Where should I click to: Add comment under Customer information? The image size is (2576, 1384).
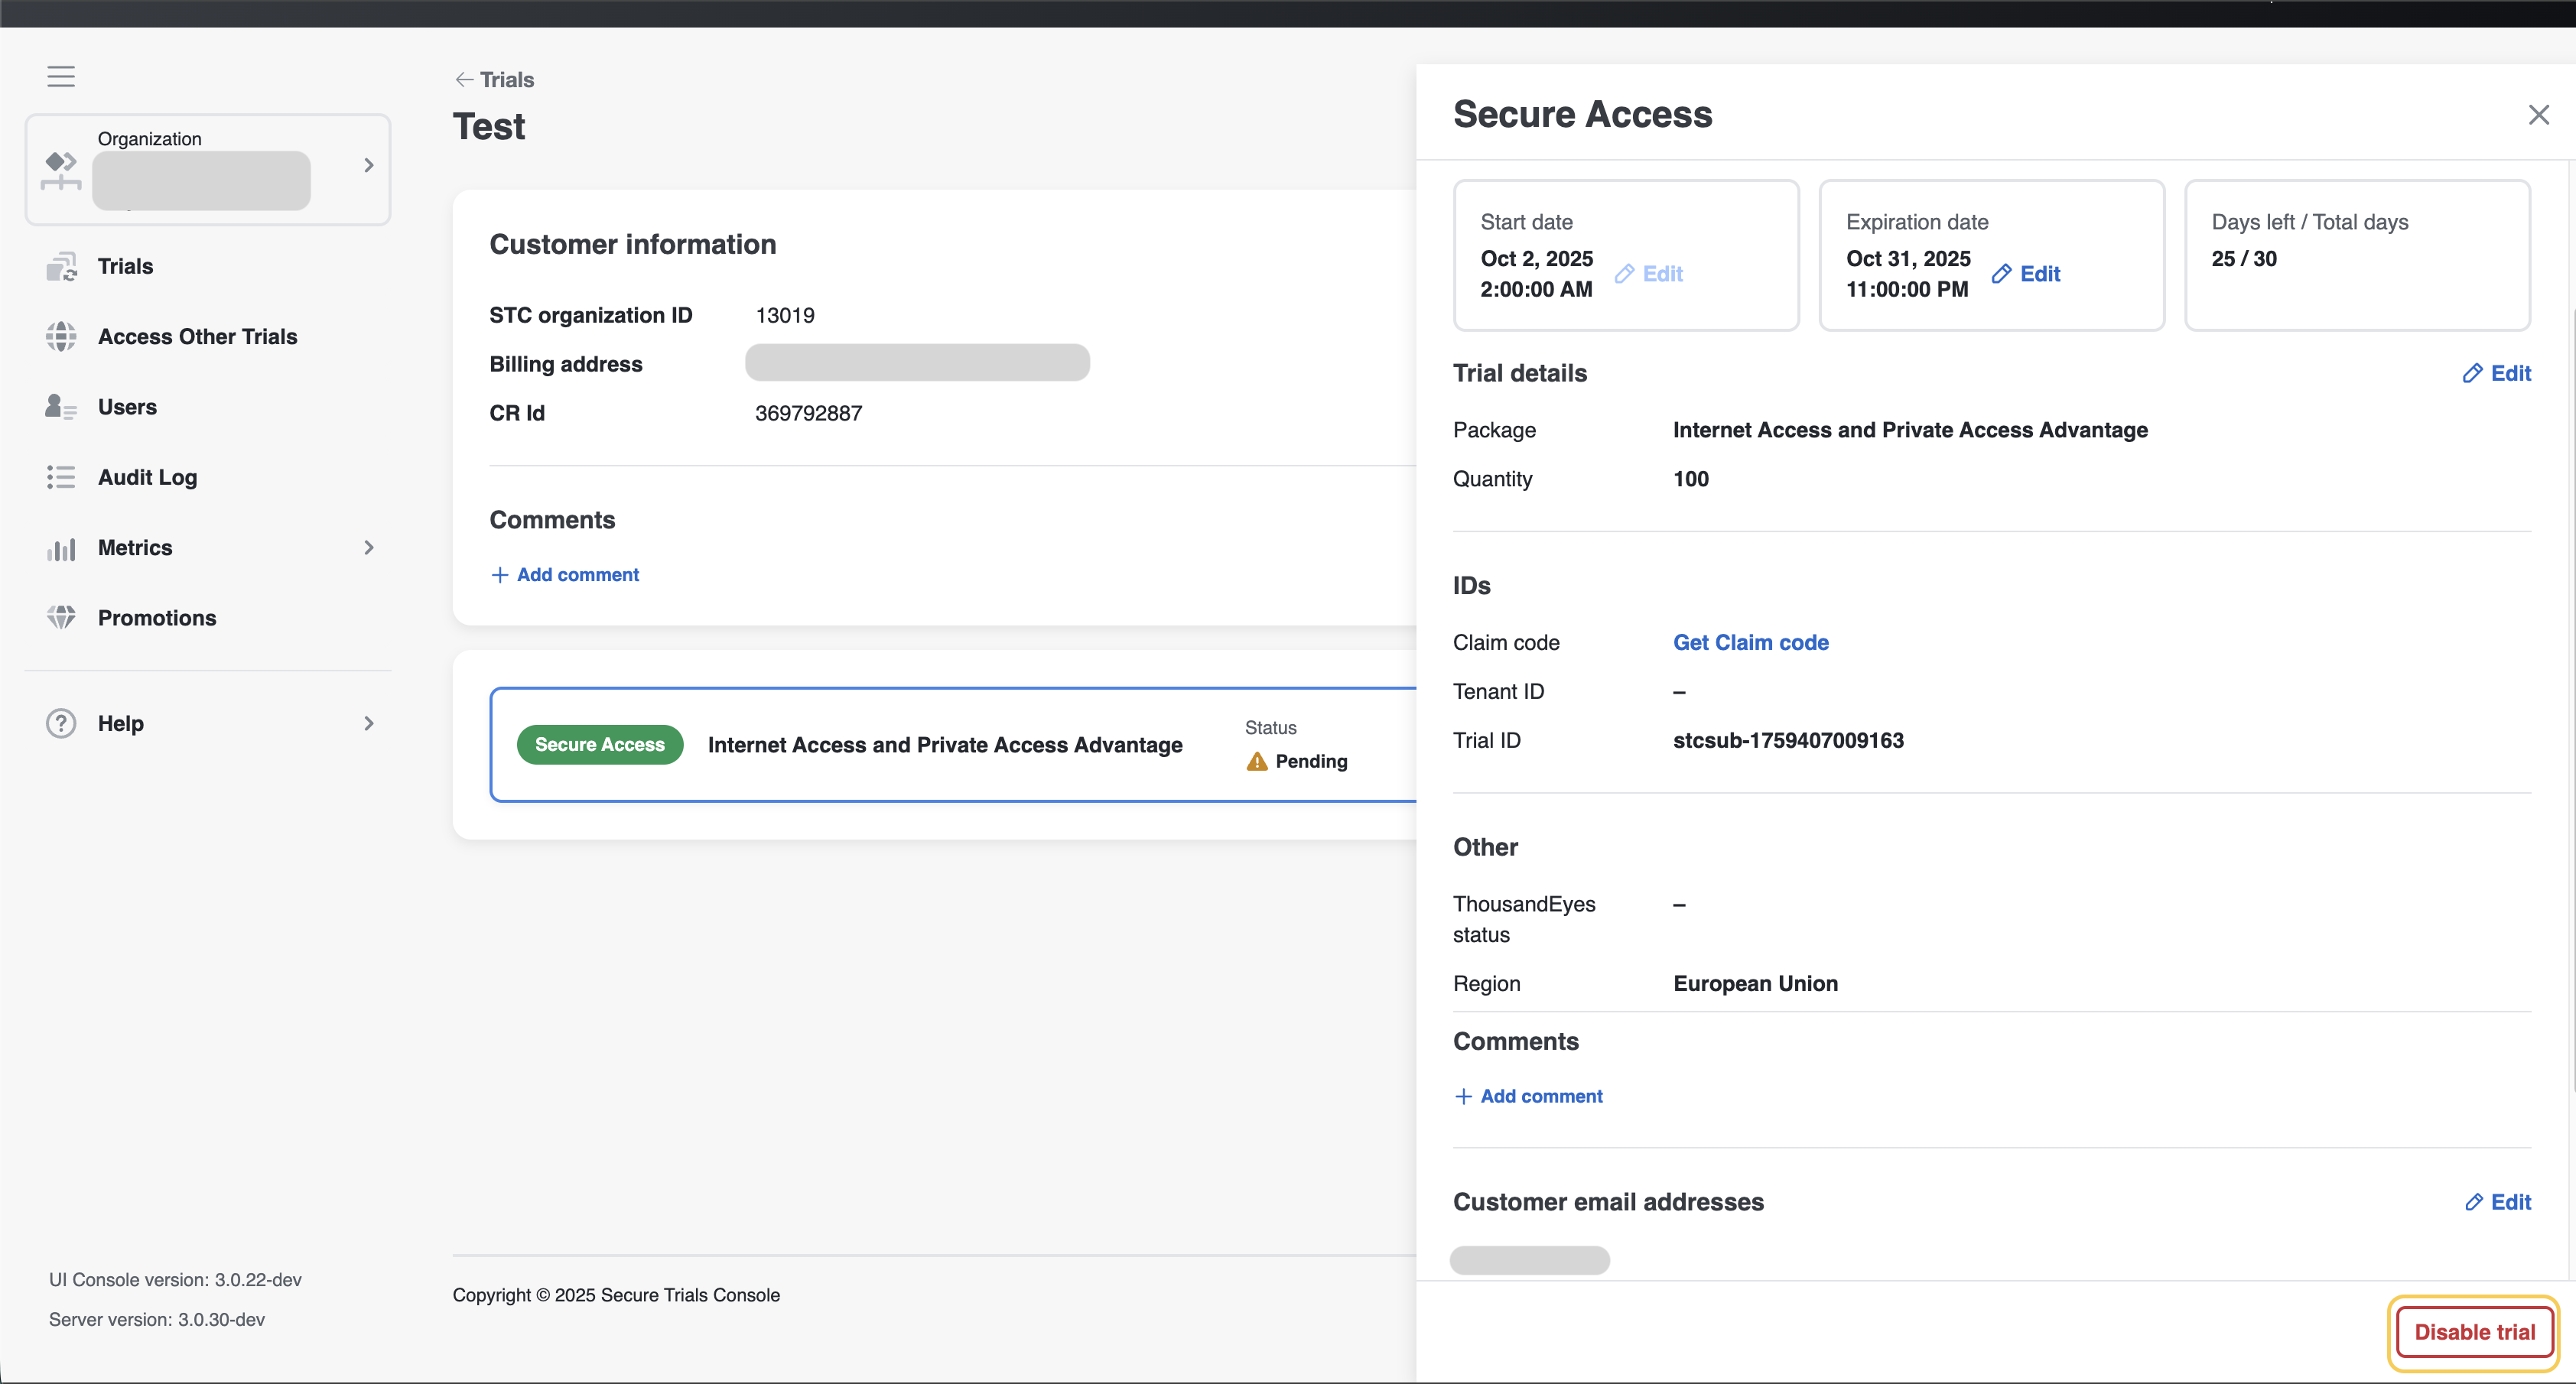[x=565, y=575]
